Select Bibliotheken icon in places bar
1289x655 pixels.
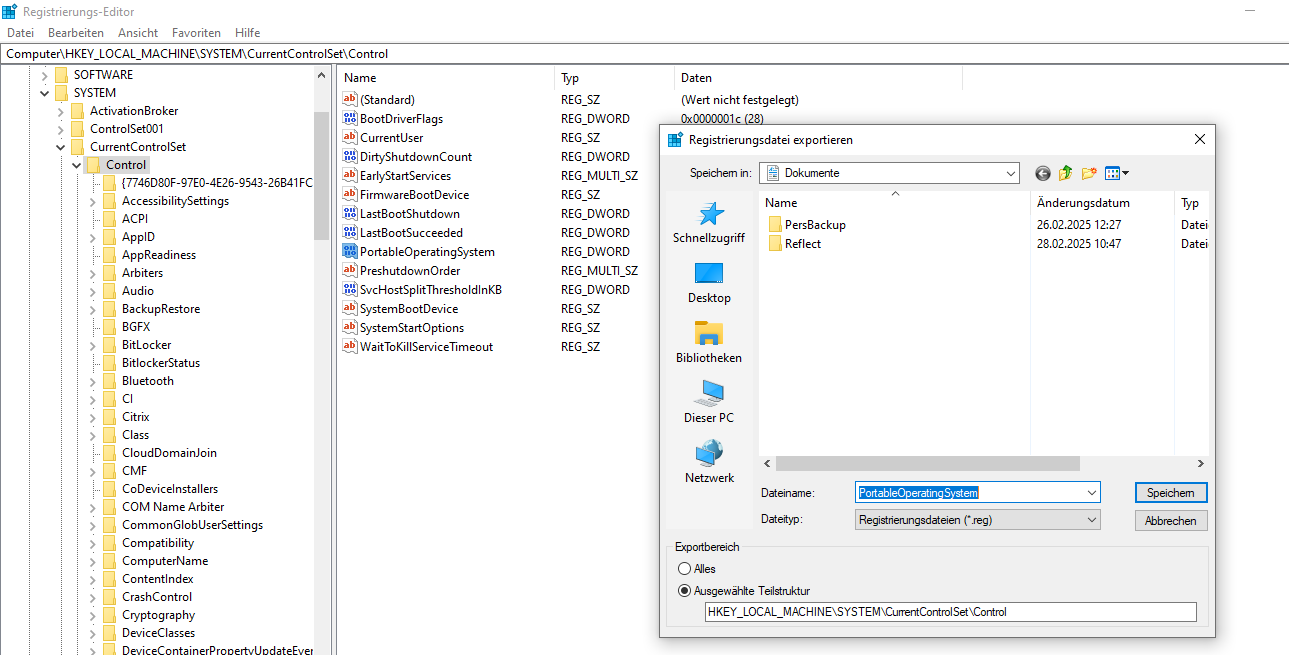[x=709, y=334]
